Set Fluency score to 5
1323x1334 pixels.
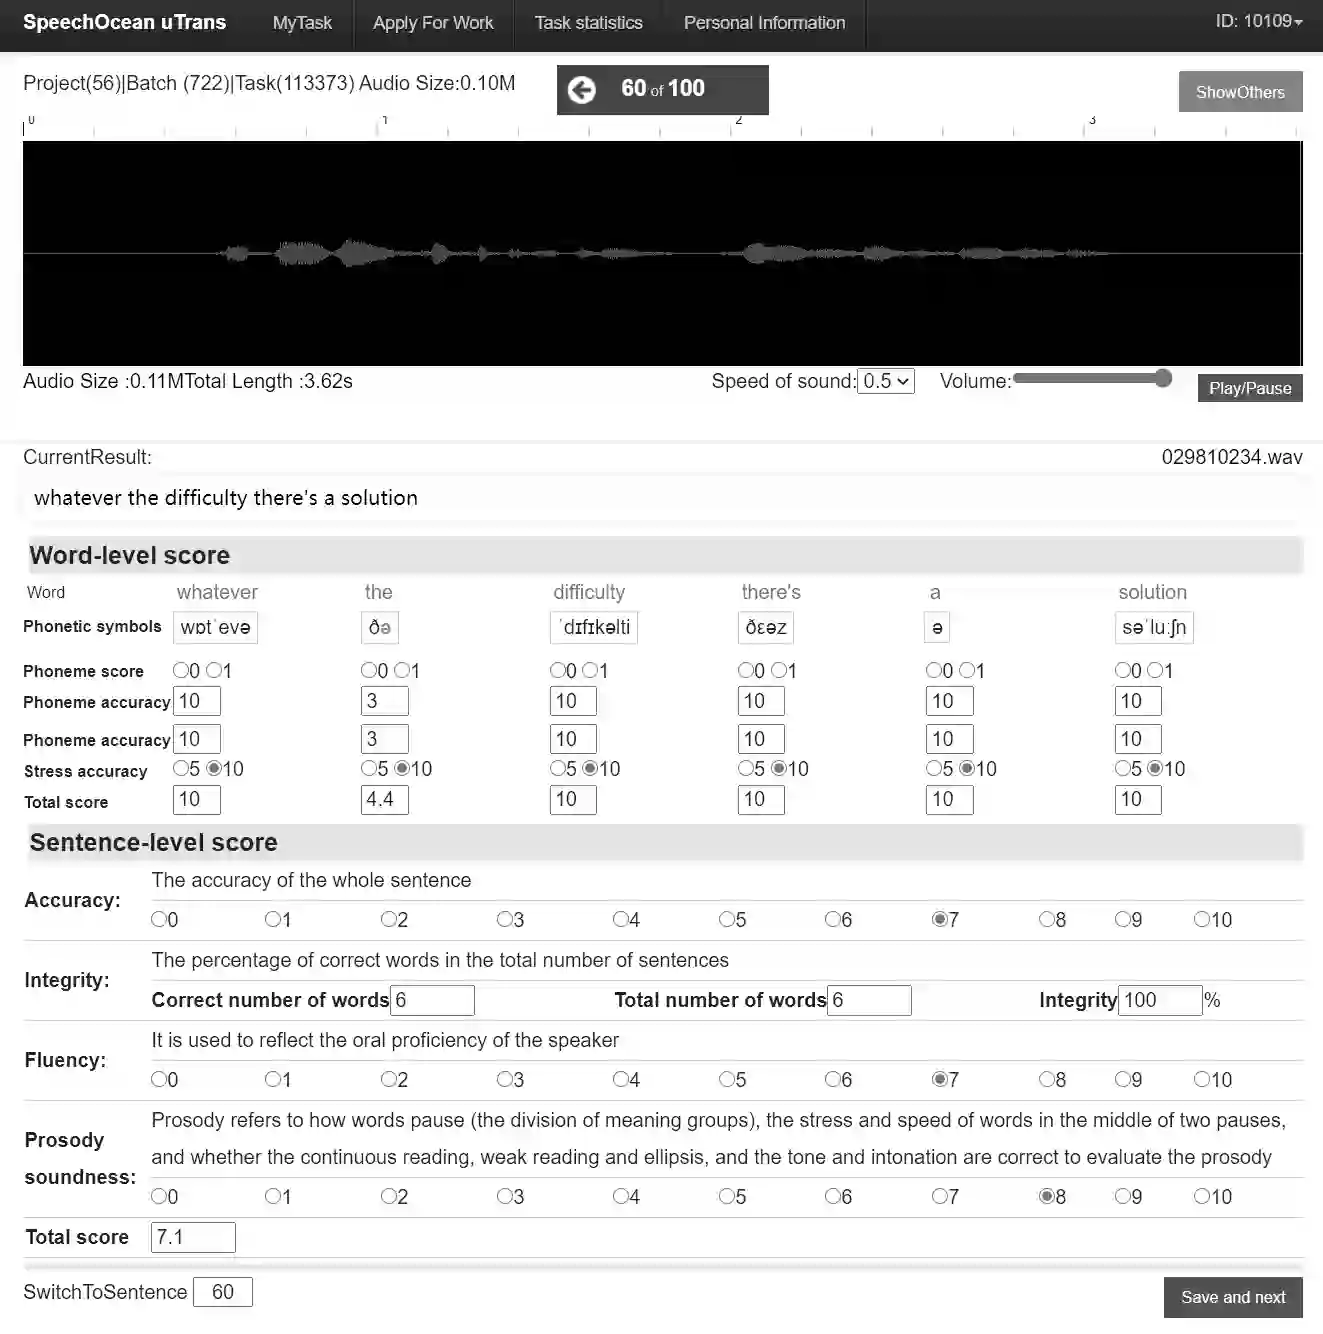(726, 1079)
